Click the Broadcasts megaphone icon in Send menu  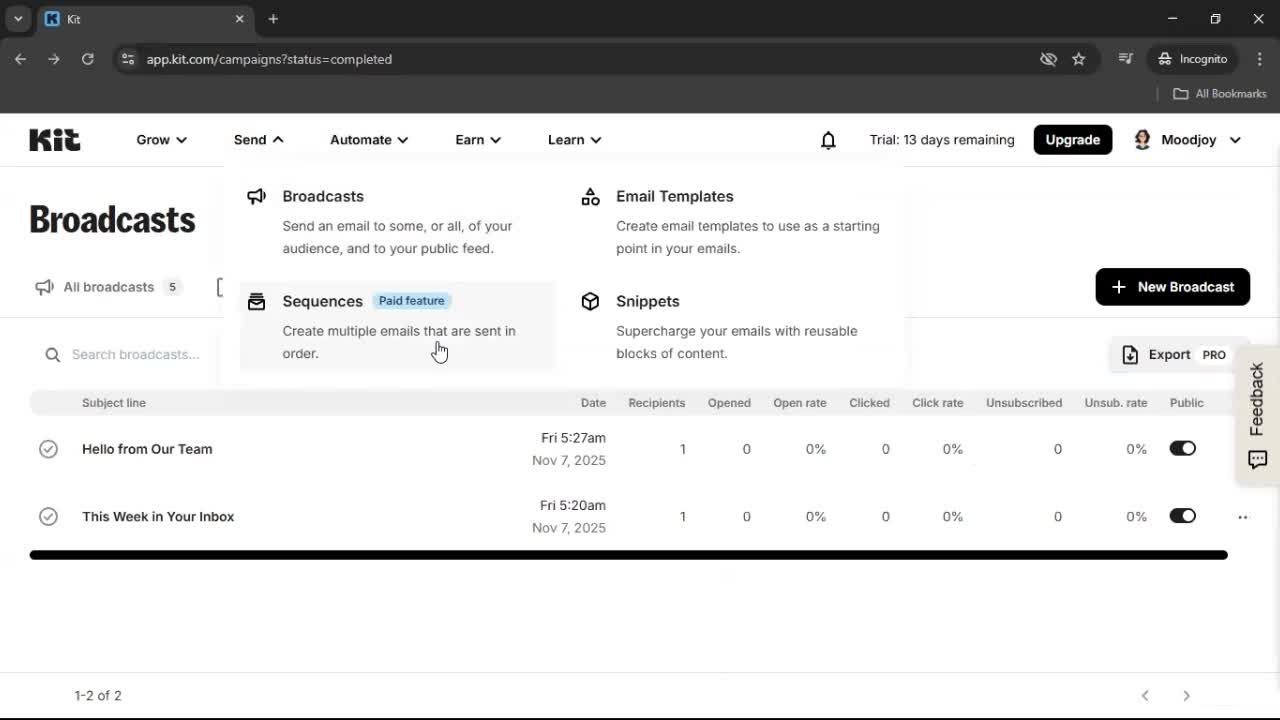(x=257, y=196)
